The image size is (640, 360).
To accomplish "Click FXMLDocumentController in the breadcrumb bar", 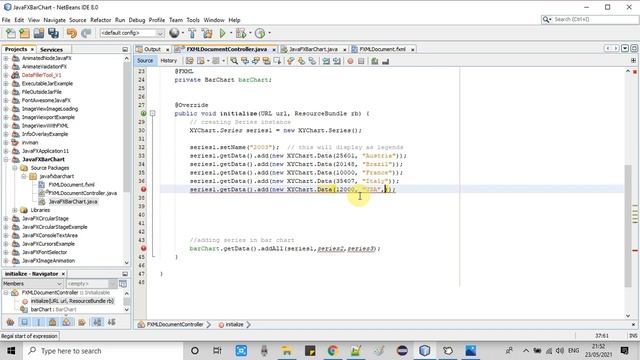I will 175,324.
